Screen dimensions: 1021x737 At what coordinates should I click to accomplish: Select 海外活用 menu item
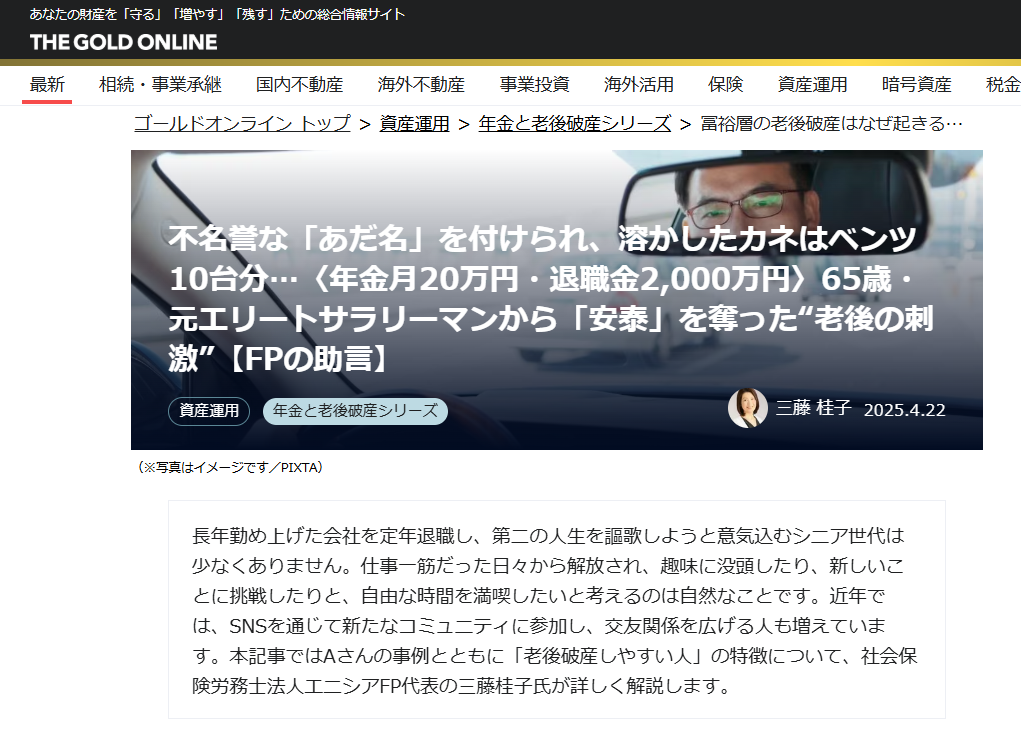tap(639, 85)
